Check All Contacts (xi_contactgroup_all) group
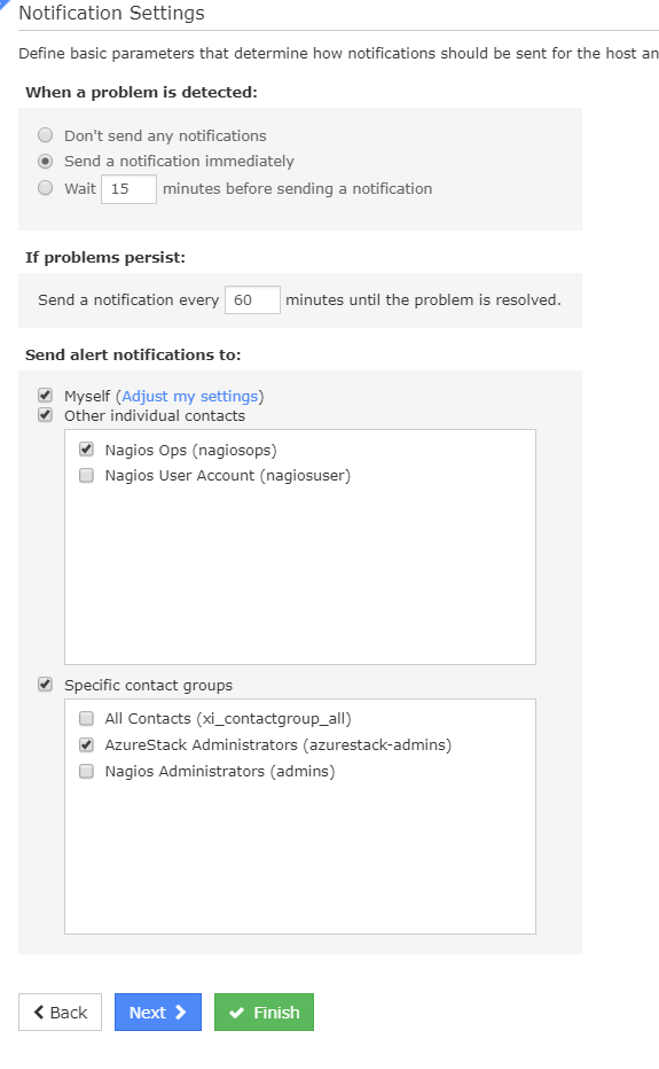659x1069 pixels. (x=86, y=718)
